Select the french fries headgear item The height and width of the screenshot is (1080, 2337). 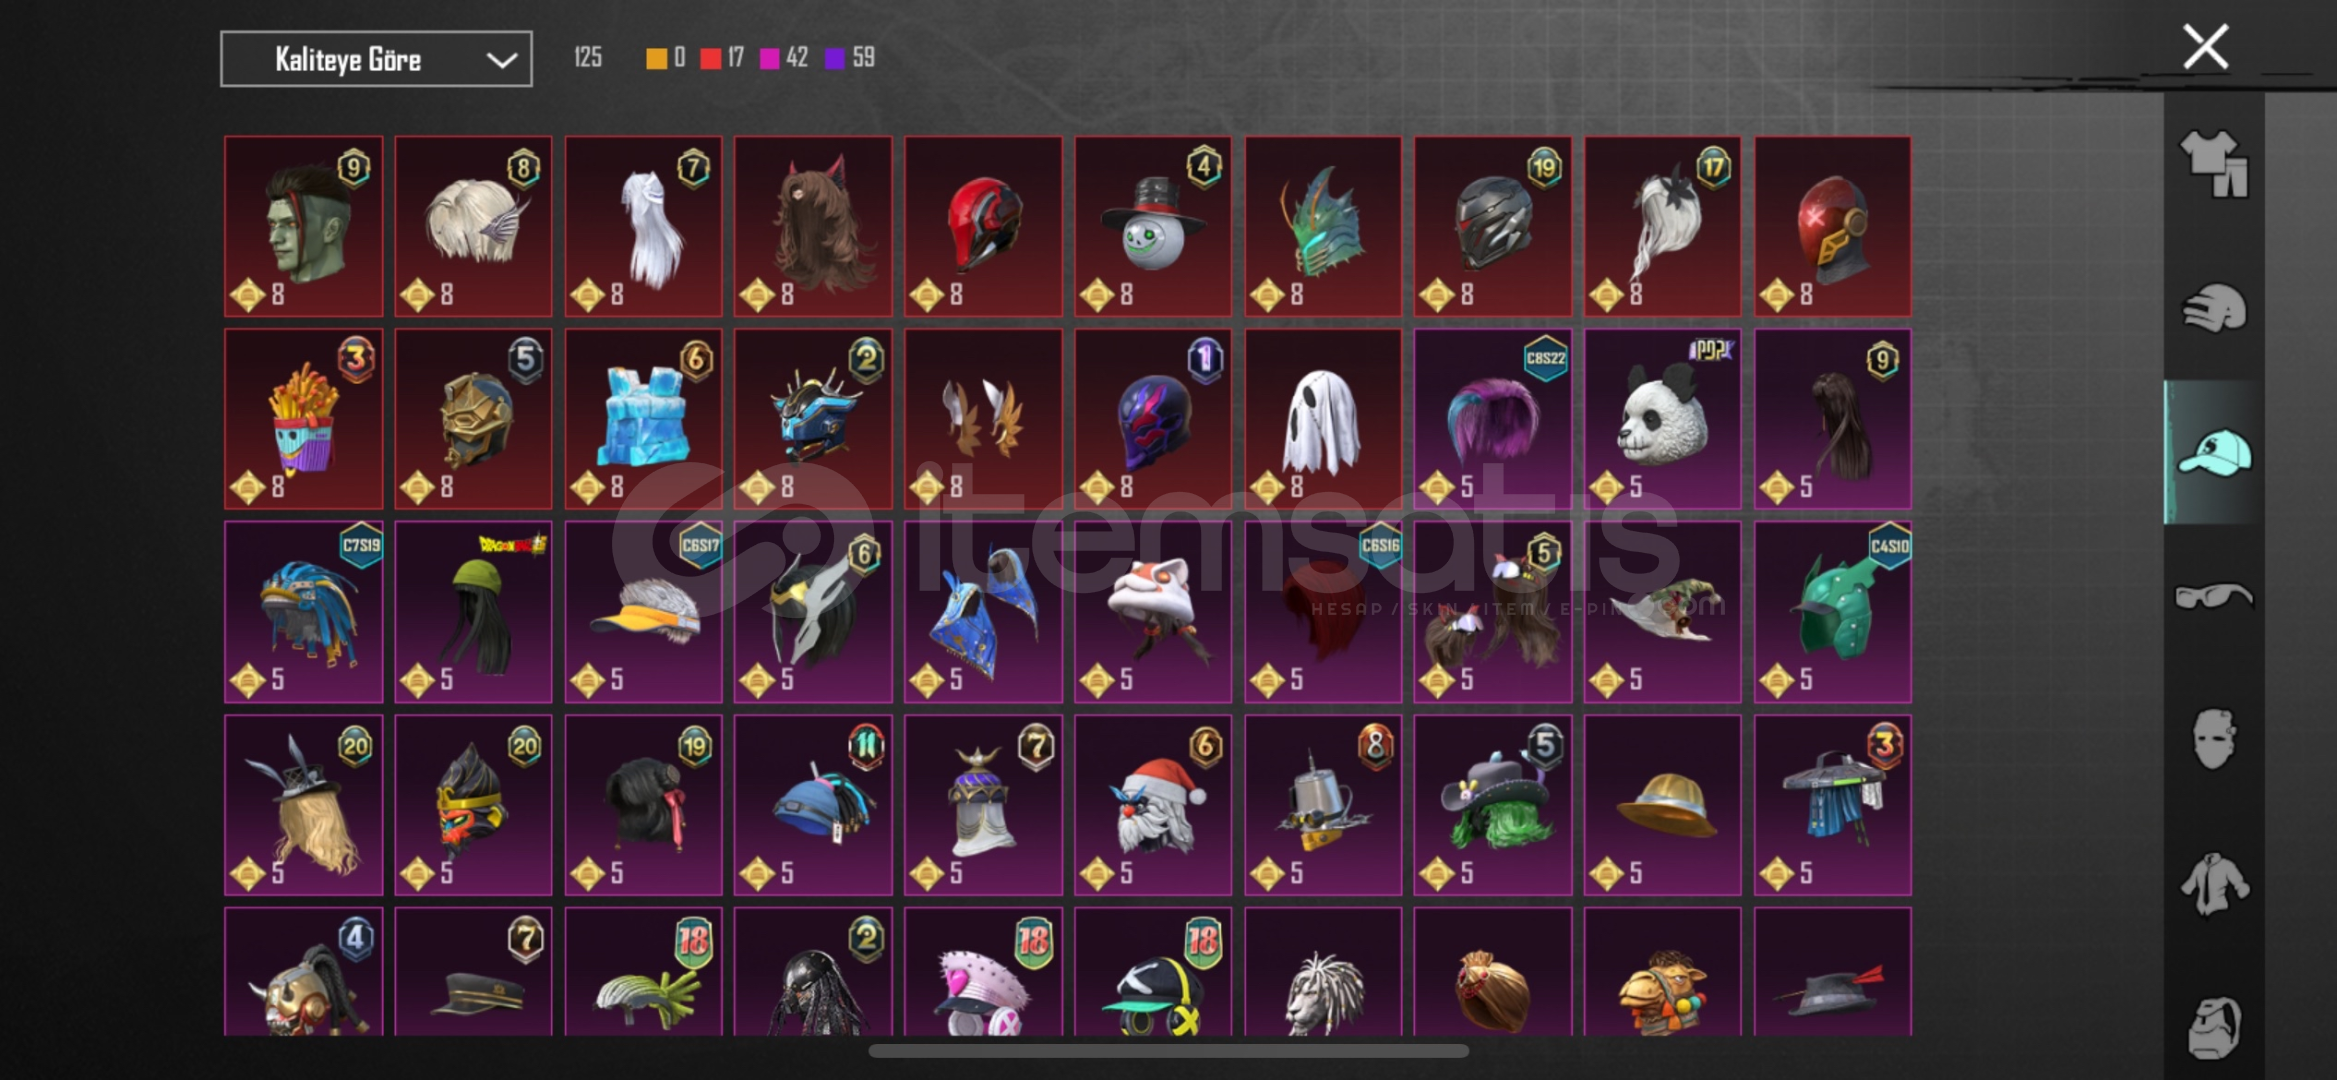point(304,419)
